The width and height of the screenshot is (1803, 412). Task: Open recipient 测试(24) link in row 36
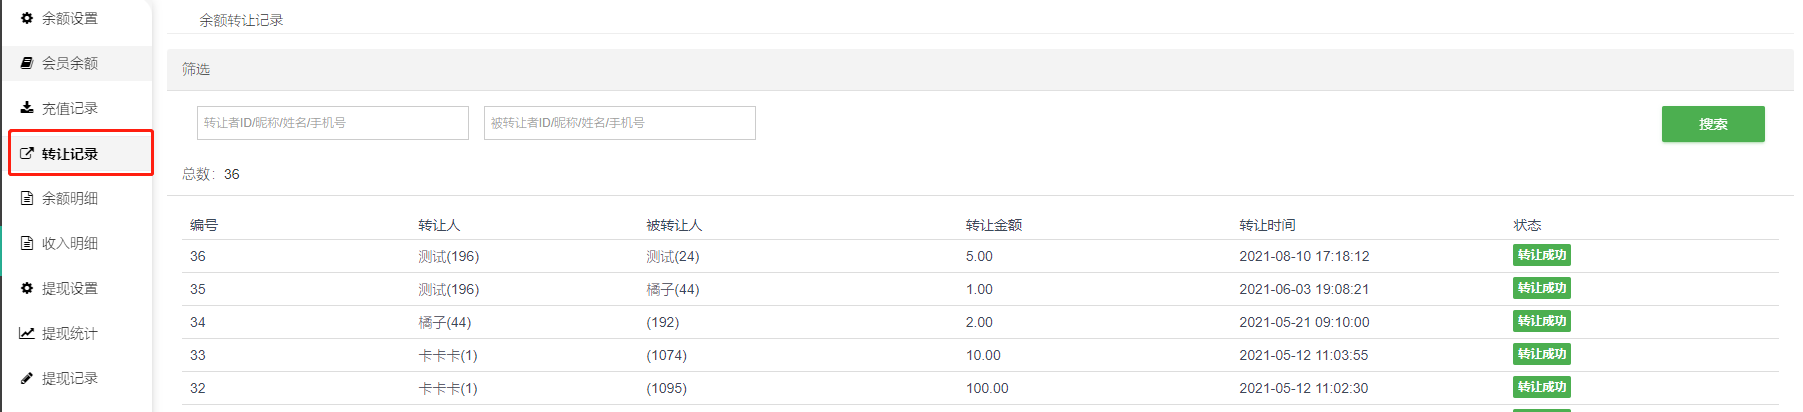pos(673,256)
